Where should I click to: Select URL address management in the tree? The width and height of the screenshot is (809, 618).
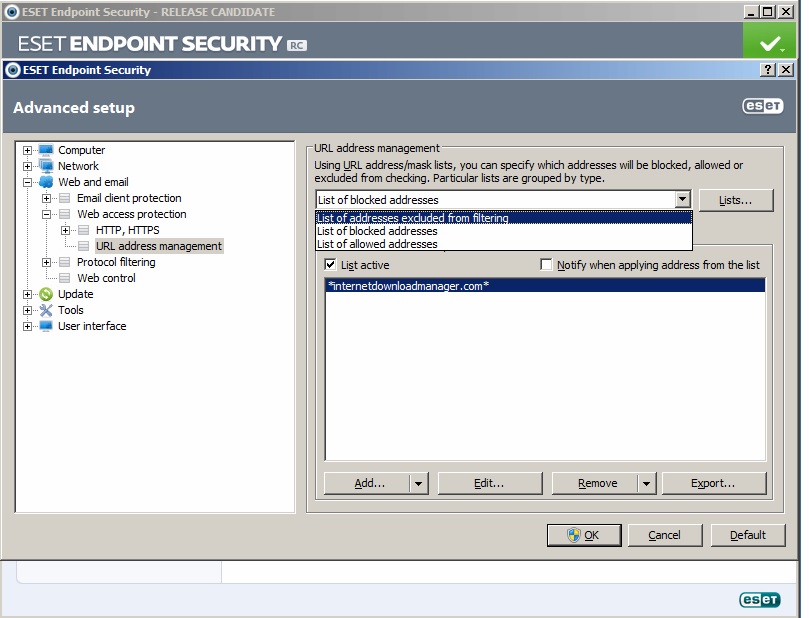(159, 246)
